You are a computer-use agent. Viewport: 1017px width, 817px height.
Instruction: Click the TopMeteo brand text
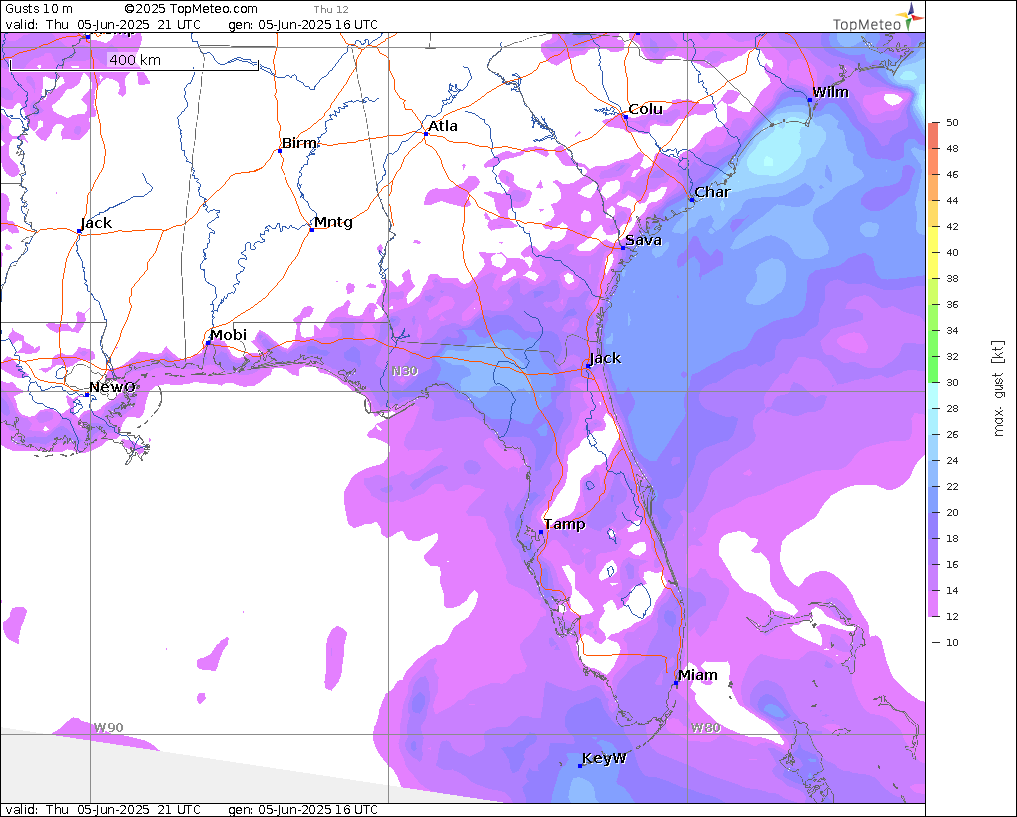click(x=867, y=25)
